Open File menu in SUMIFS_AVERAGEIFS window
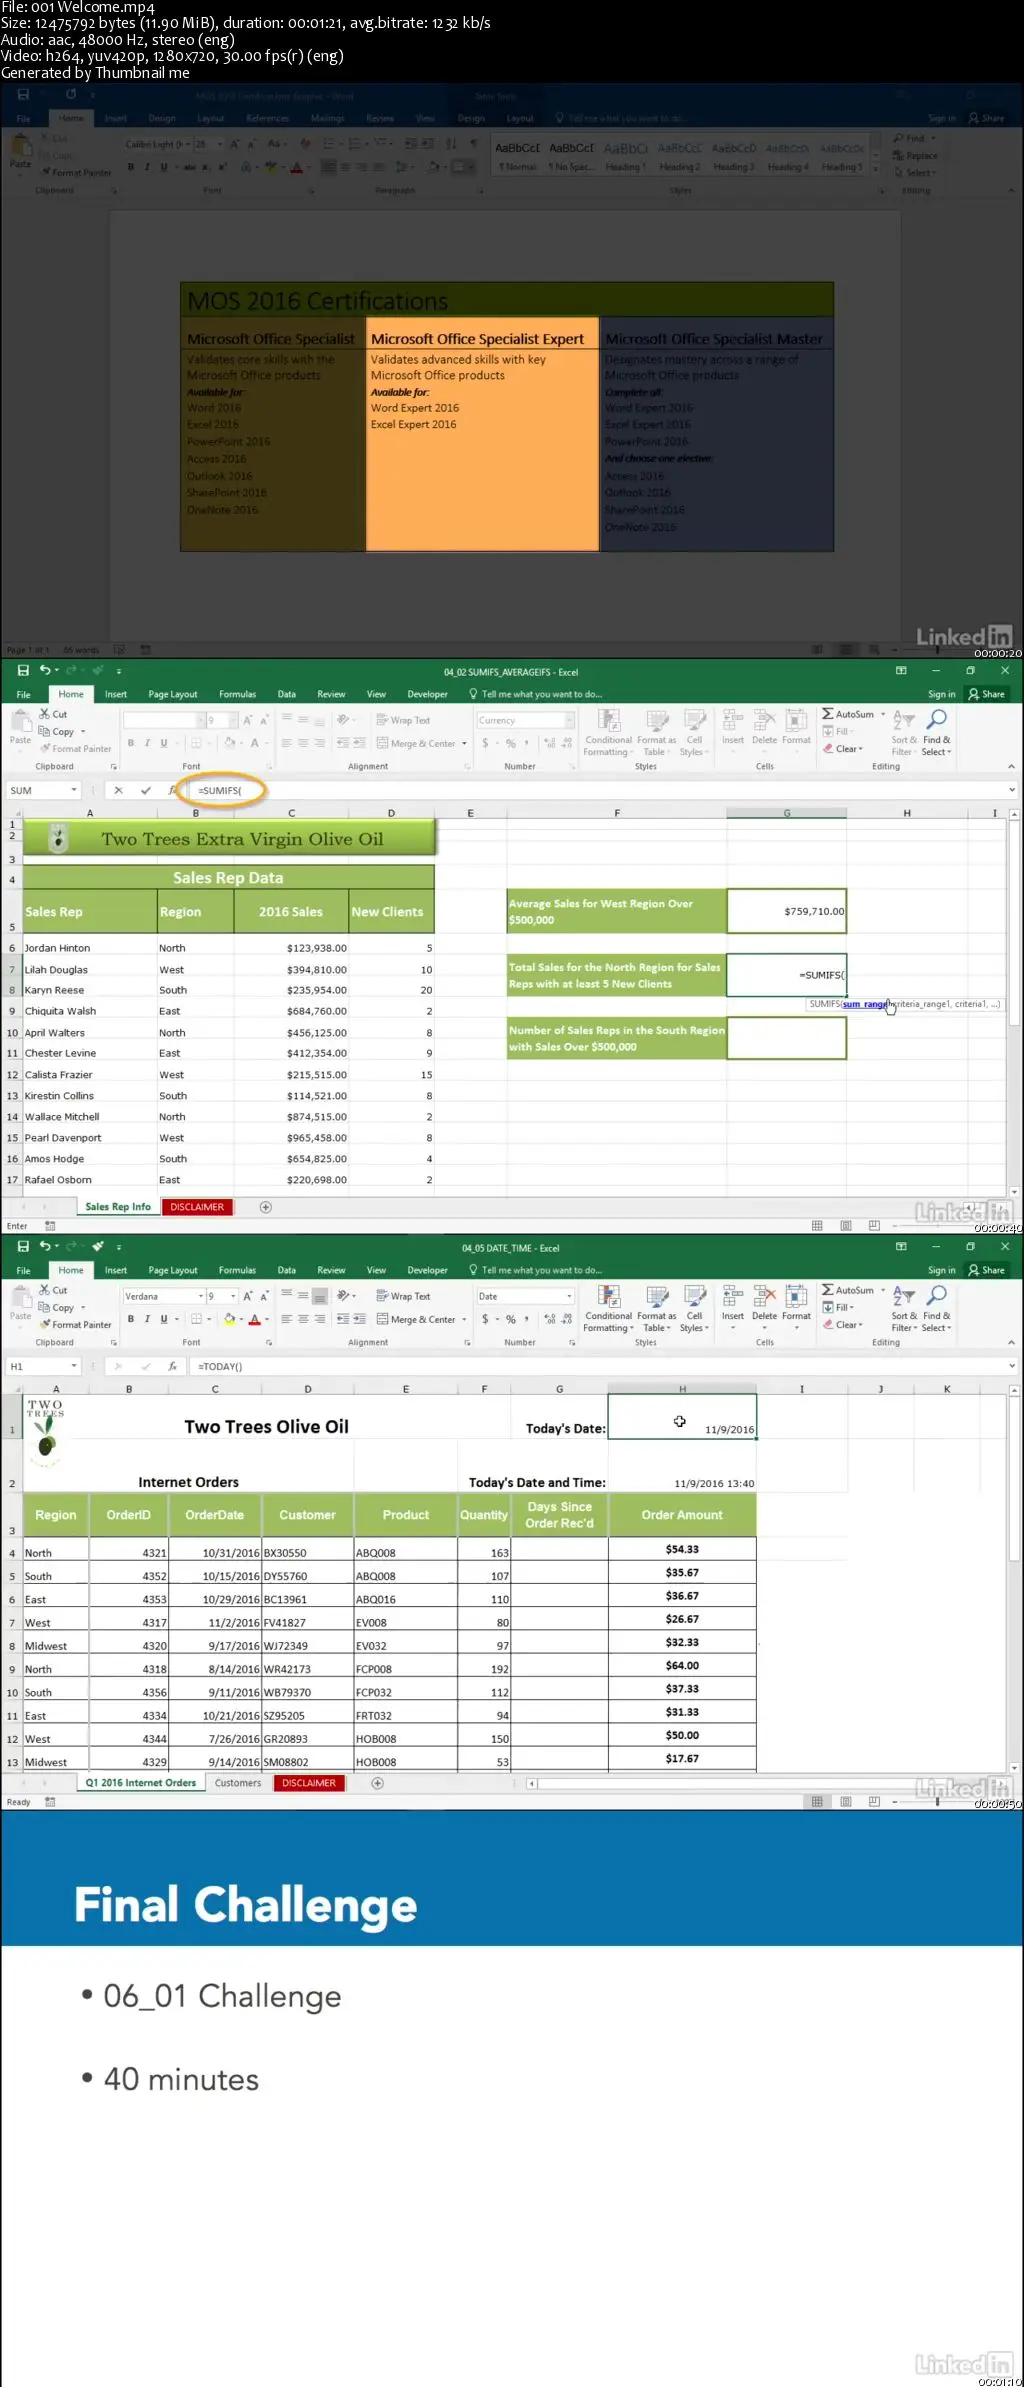1024x2387 pixels. coord(23,694)
